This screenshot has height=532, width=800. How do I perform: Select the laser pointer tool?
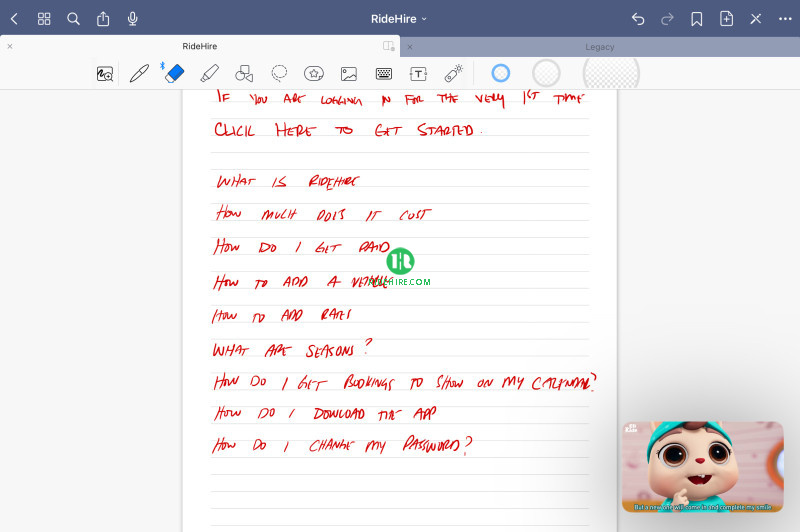(453, 73)
